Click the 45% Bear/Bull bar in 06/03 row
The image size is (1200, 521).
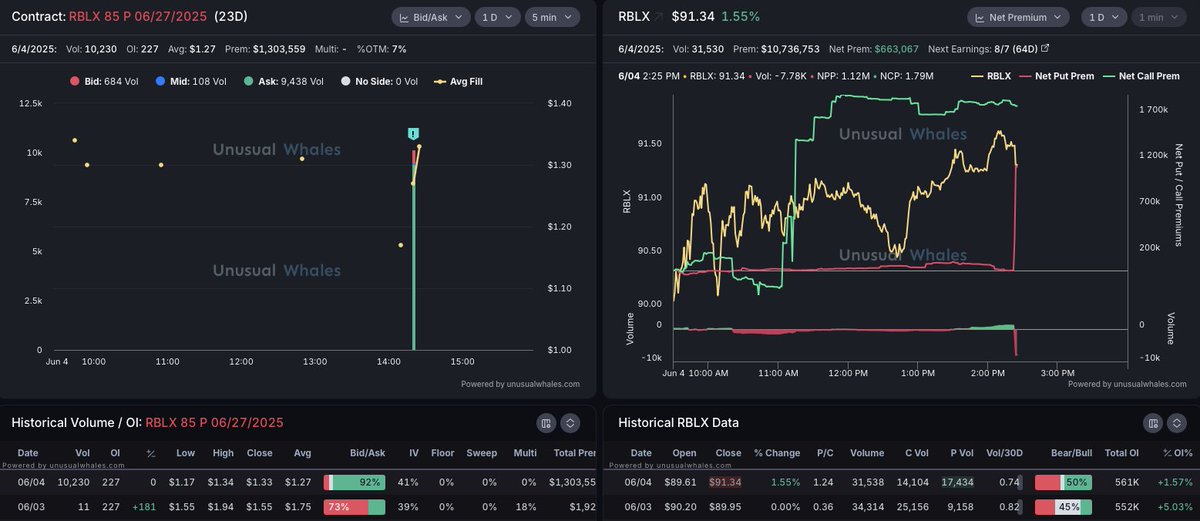coord(1062,507)
